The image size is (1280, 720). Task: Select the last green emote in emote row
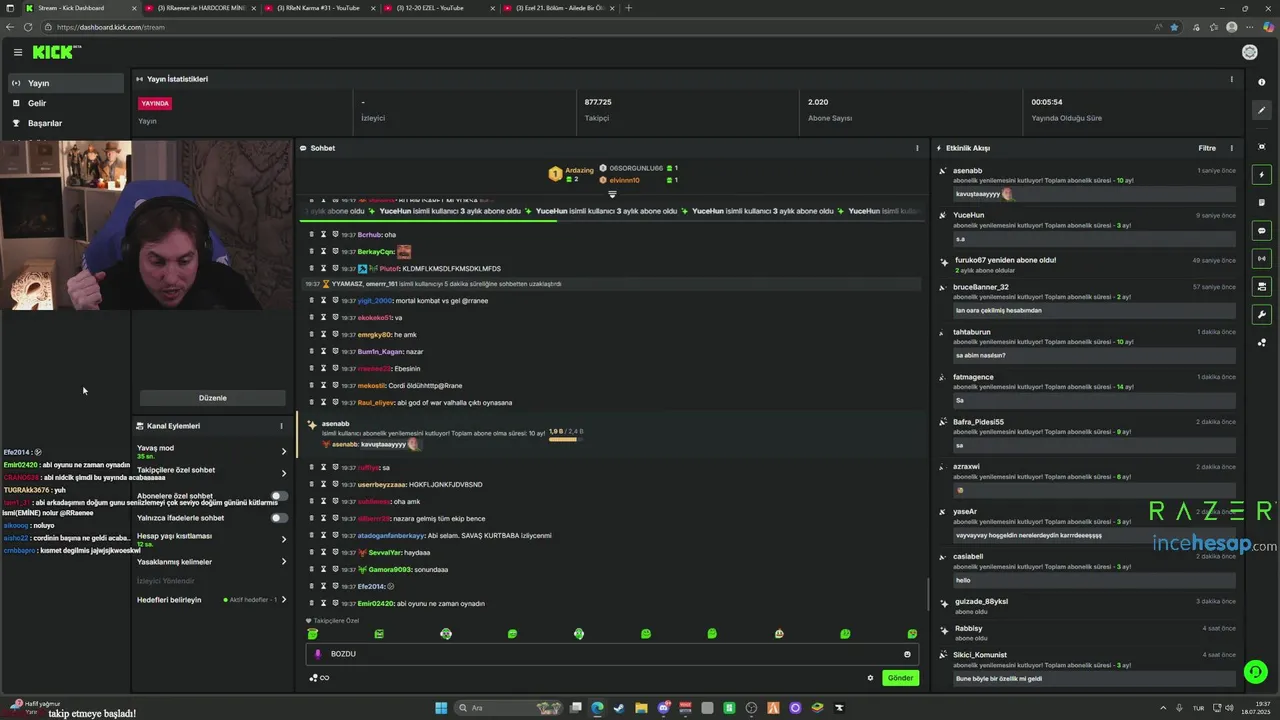(x=912, y=634)
